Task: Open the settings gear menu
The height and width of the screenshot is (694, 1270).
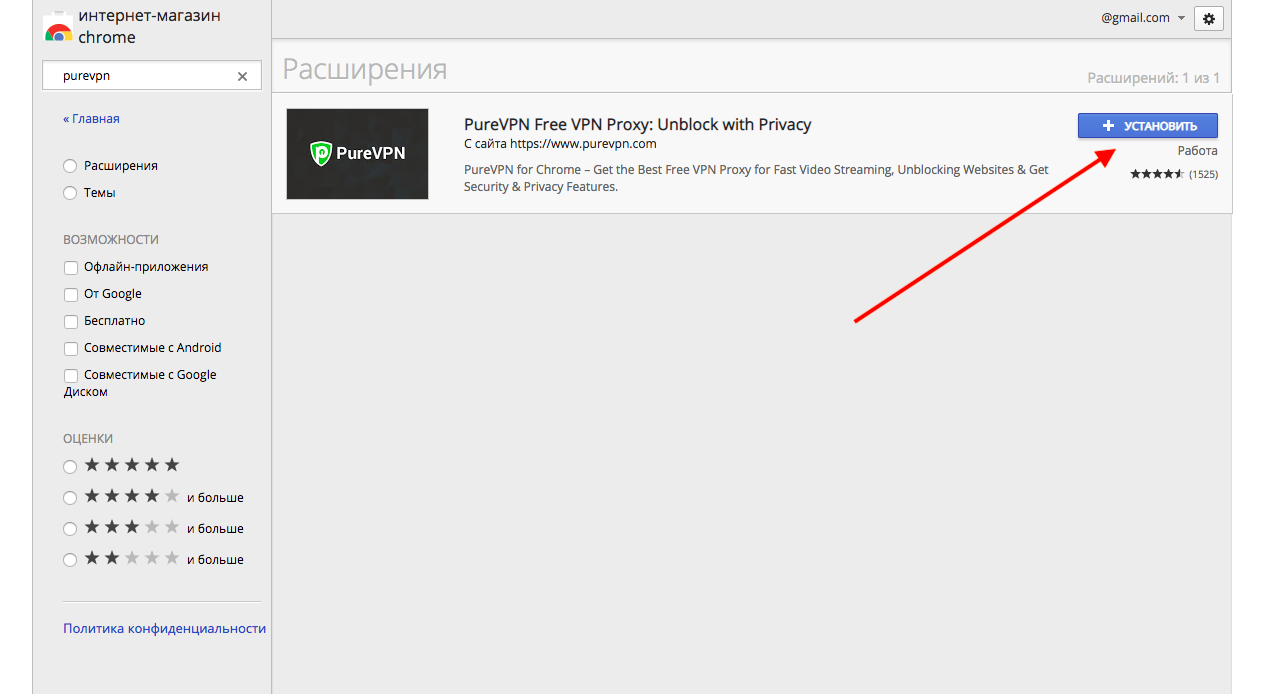Action: coord(1209,18)
